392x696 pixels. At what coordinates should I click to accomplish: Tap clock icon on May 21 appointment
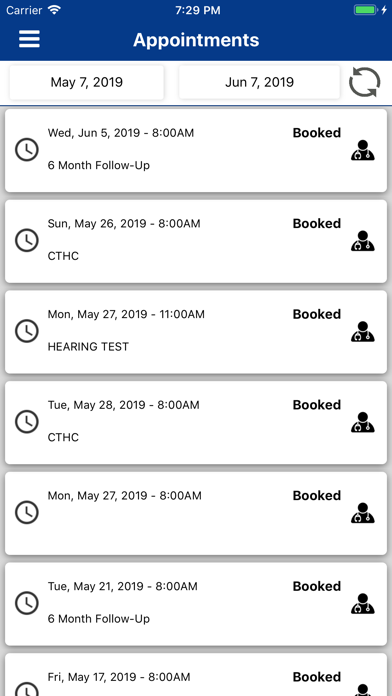(27, 603)
